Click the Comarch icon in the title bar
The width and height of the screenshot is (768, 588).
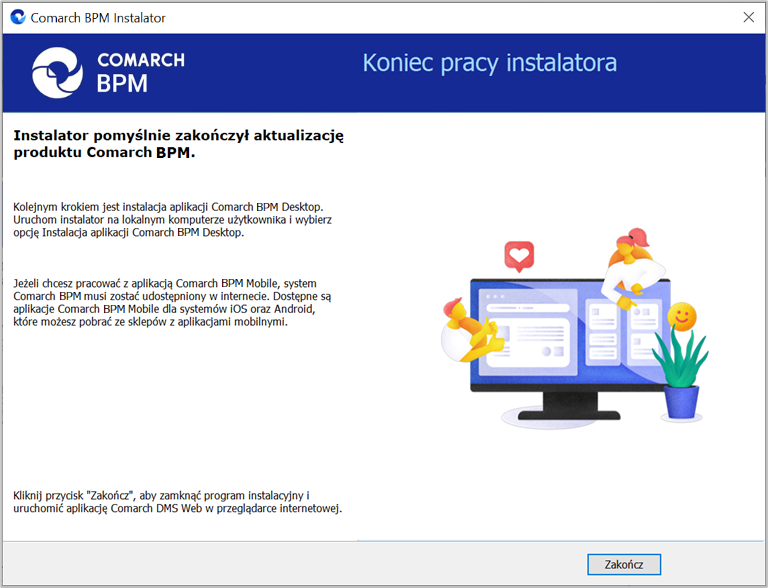point(18,17)
